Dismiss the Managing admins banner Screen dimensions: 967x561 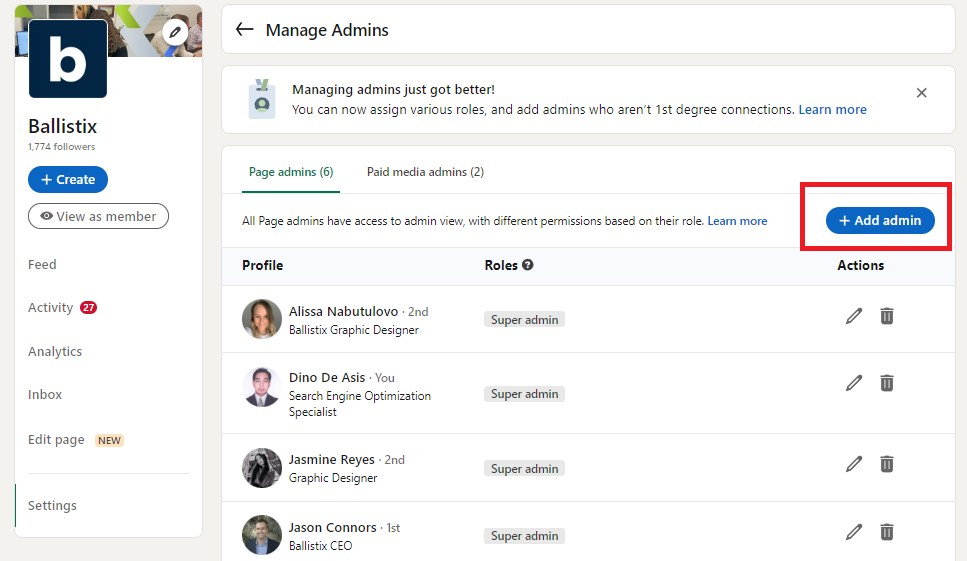[921, 93]
